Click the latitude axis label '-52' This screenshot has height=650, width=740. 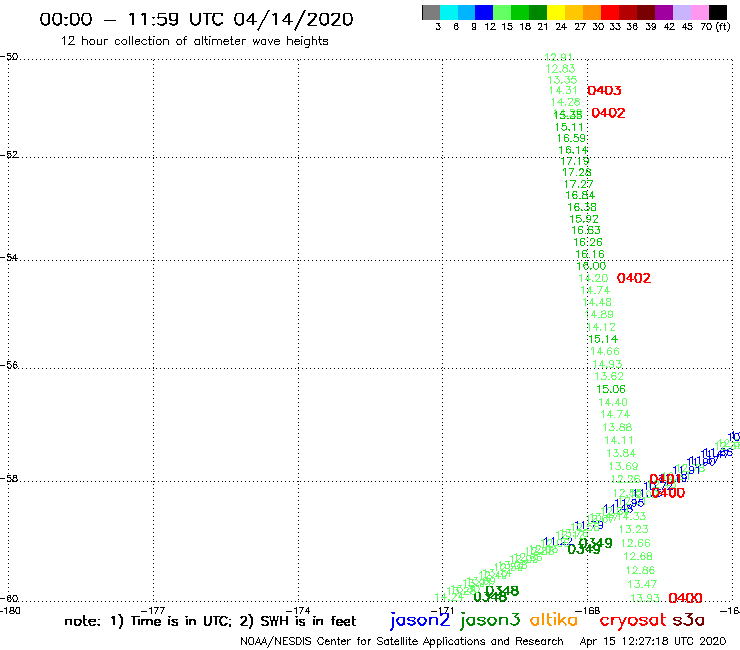tap(9, 155)
